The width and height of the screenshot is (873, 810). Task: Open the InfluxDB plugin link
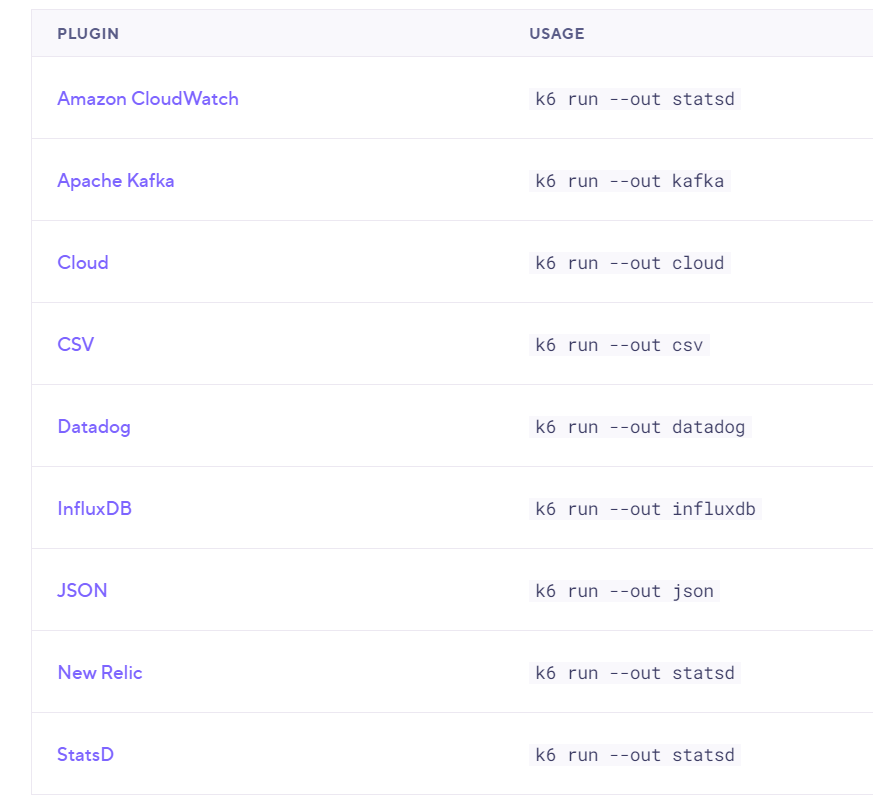pos(95,509)
